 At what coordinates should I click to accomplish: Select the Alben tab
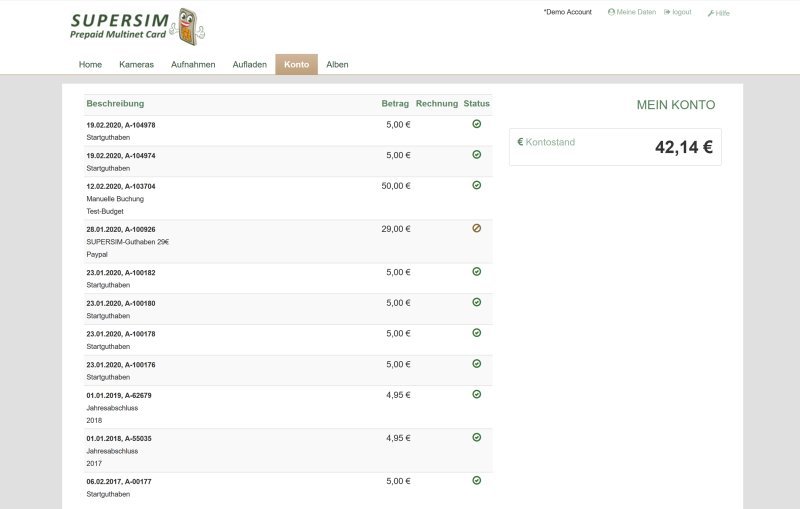[x=337, y=65]
